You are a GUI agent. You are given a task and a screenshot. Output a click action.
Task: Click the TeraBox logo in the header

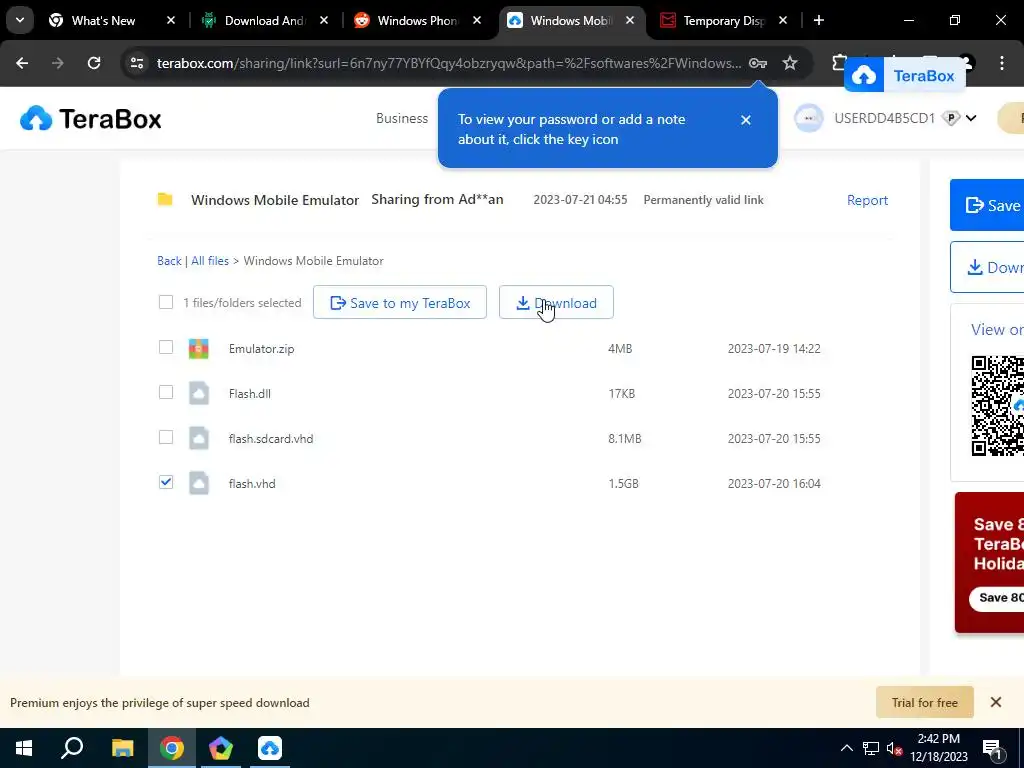[x=91, y=119]
